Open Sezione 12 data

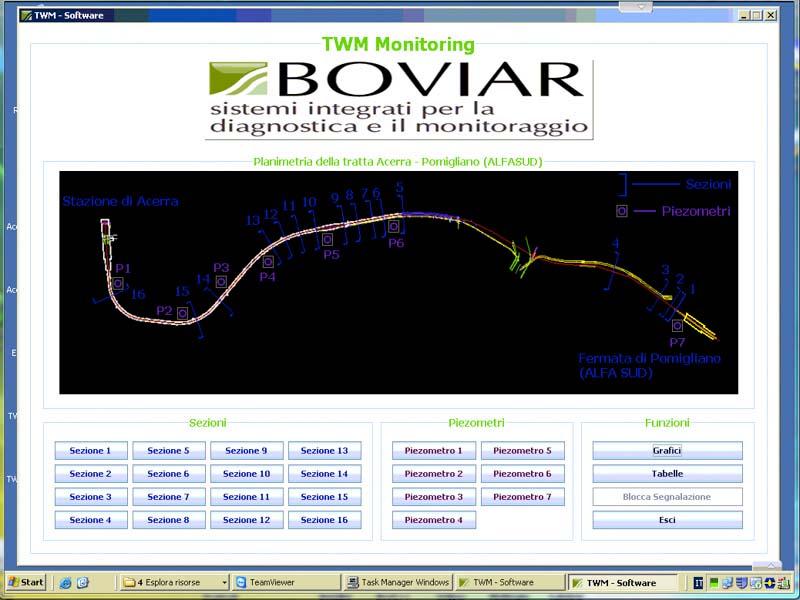pyautogui.click(x=246, y=520)
